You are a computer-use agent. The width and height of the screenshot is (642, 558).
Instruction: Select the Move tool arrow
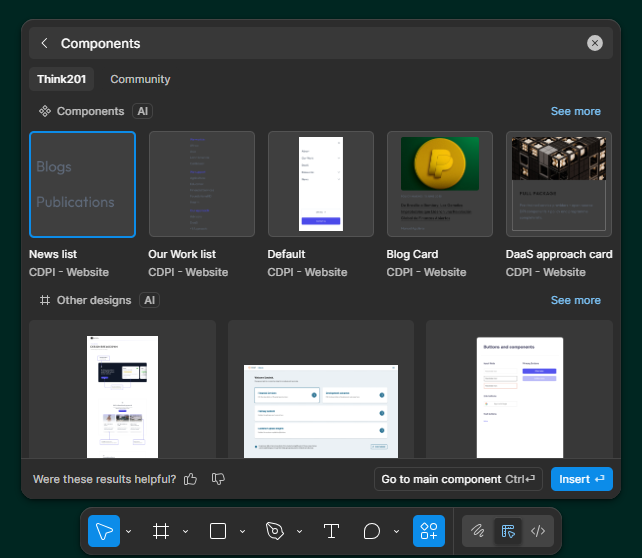pos(104,531)
